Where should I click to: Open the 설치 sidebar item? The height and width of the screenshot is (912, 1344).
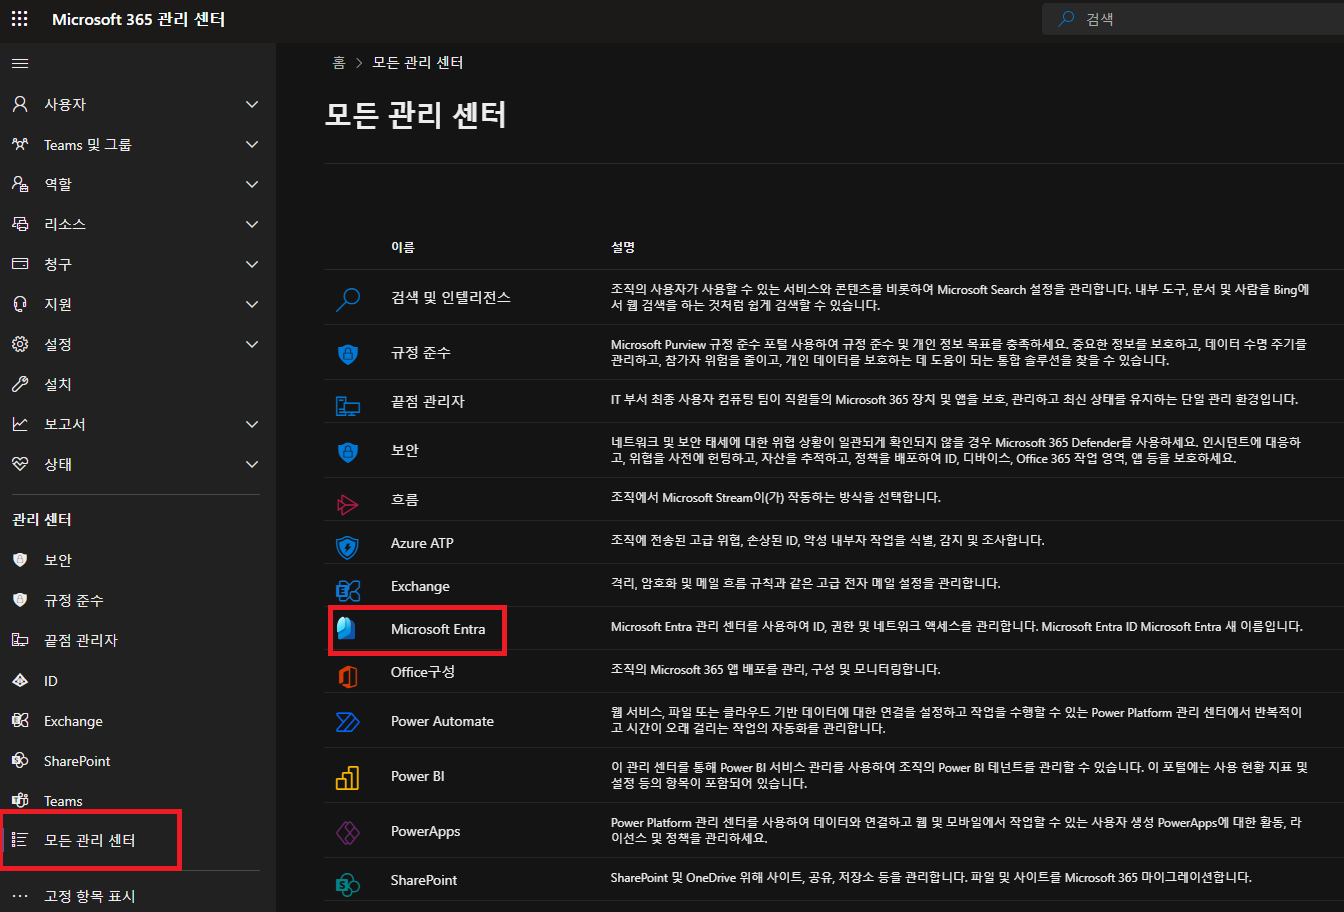(x=57, y=384)
